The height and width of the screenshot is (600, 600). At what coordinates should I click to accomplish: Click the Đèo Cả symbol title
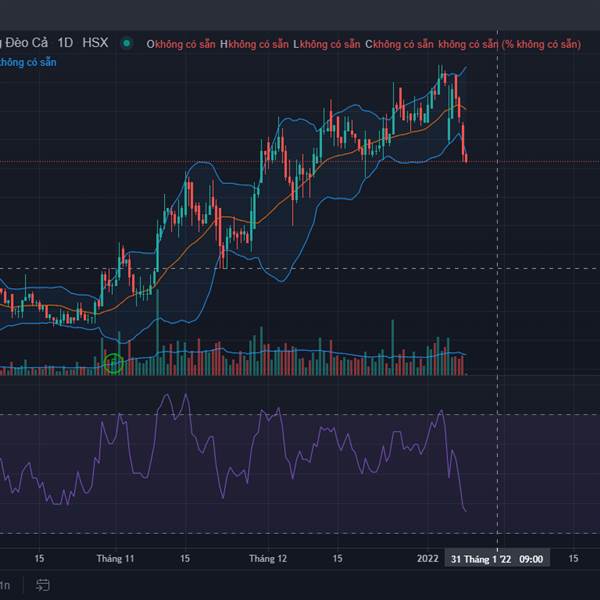pos(24,42)
